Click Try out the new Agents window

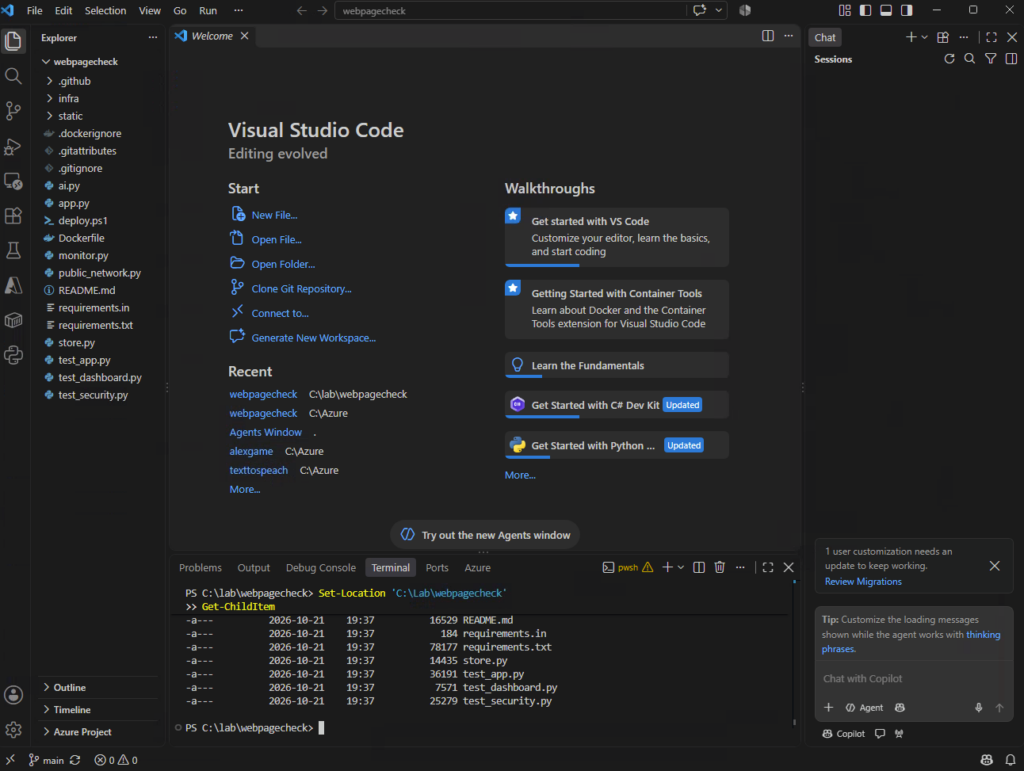(485, 535)
